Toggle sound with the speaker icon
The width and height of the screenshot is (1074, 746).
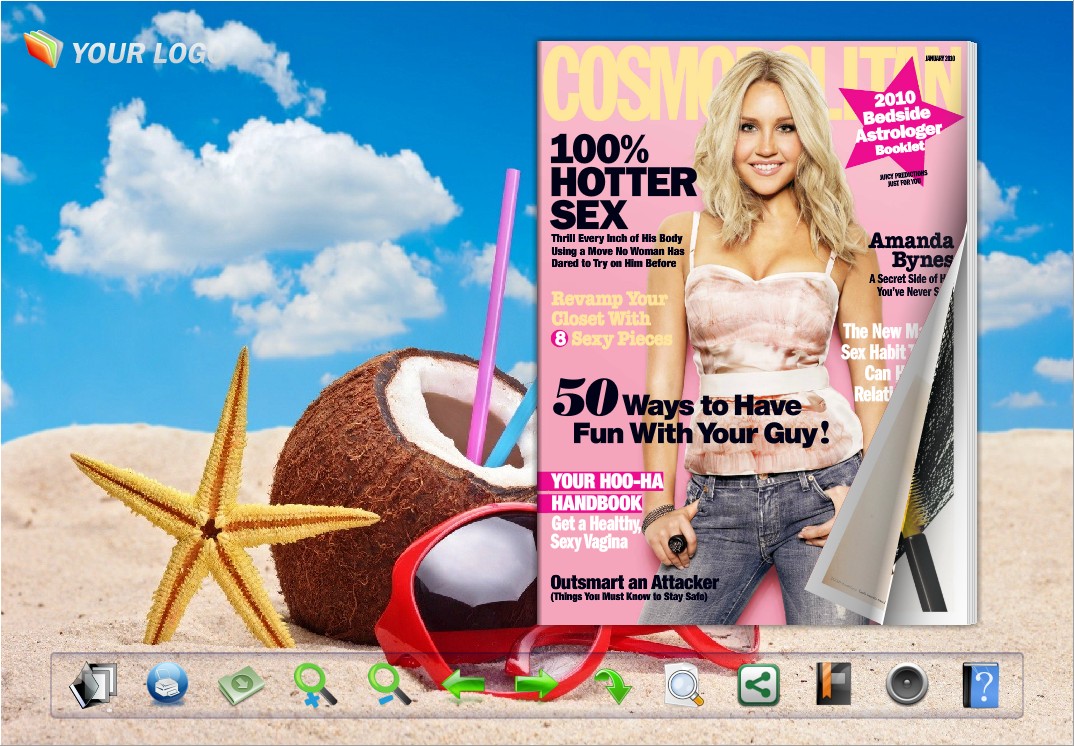(907, 684)
